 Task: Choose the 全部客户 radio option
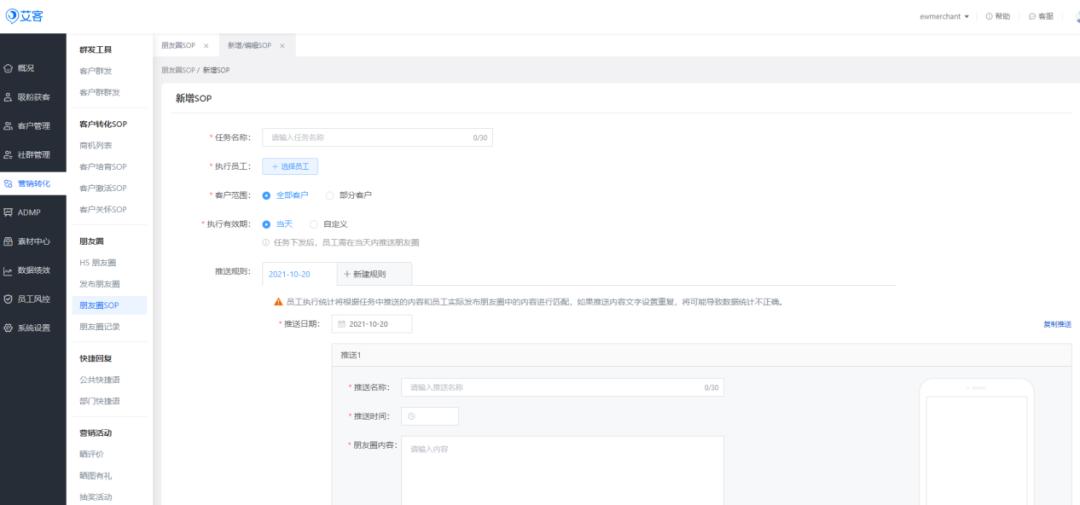266,195
